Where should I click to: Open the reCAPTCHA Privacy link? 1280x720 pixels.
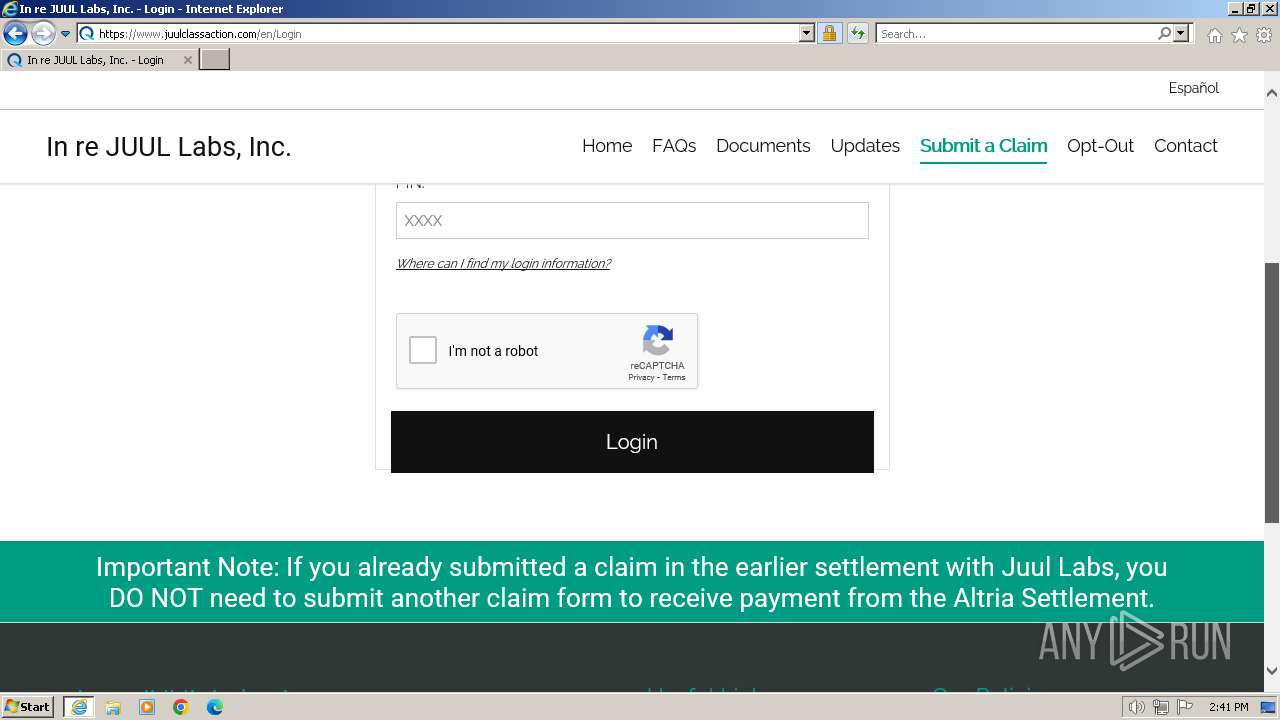coord(641,378)
